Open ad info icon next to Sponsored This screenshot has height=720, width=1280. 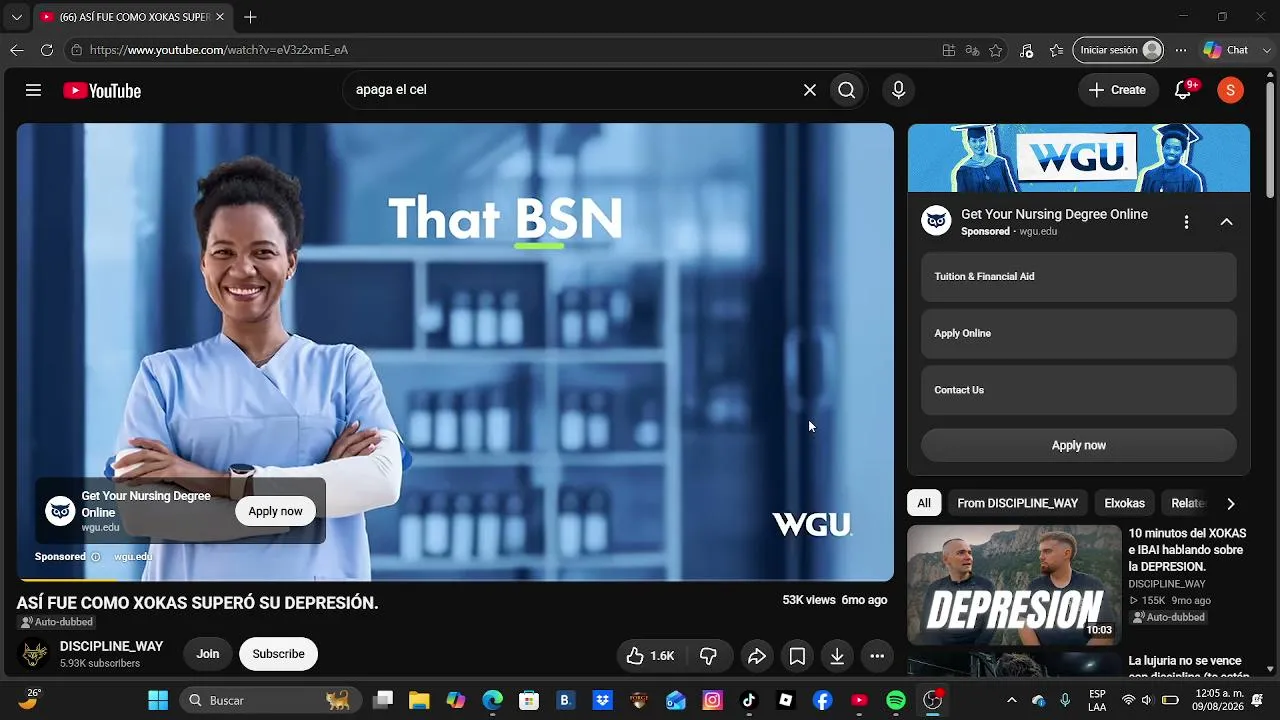click(x=96, y=557)
